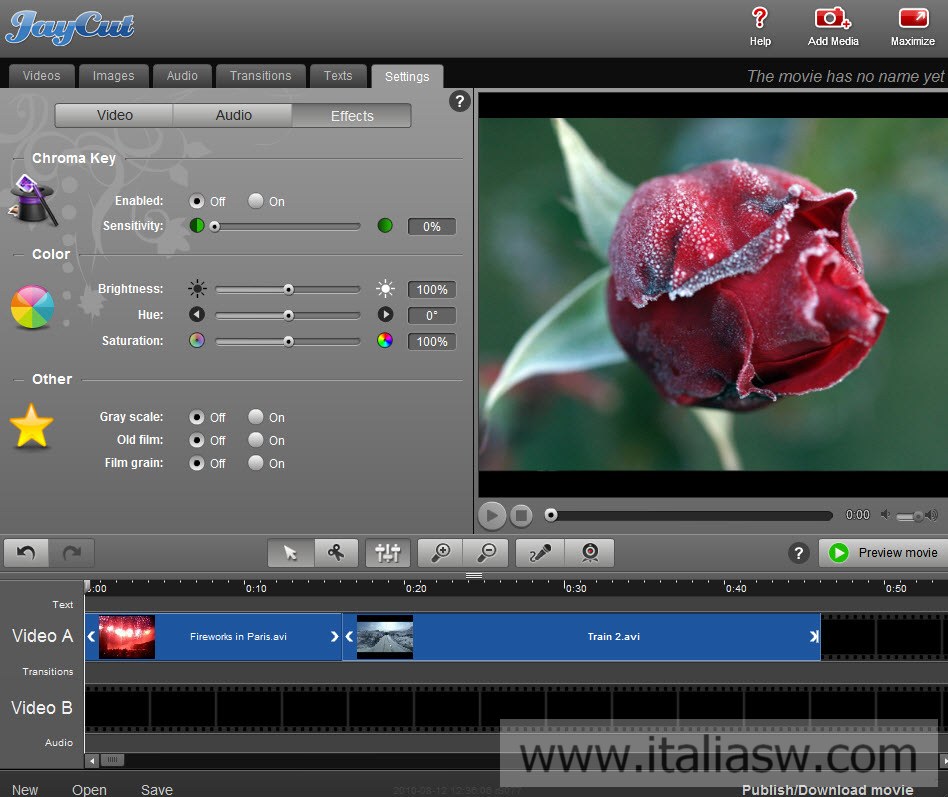This screenshot has width=948, height=797.
Task: Click left edge arrow of Train 2 clip
Action: pyautogui.click(x=350, y=636)
